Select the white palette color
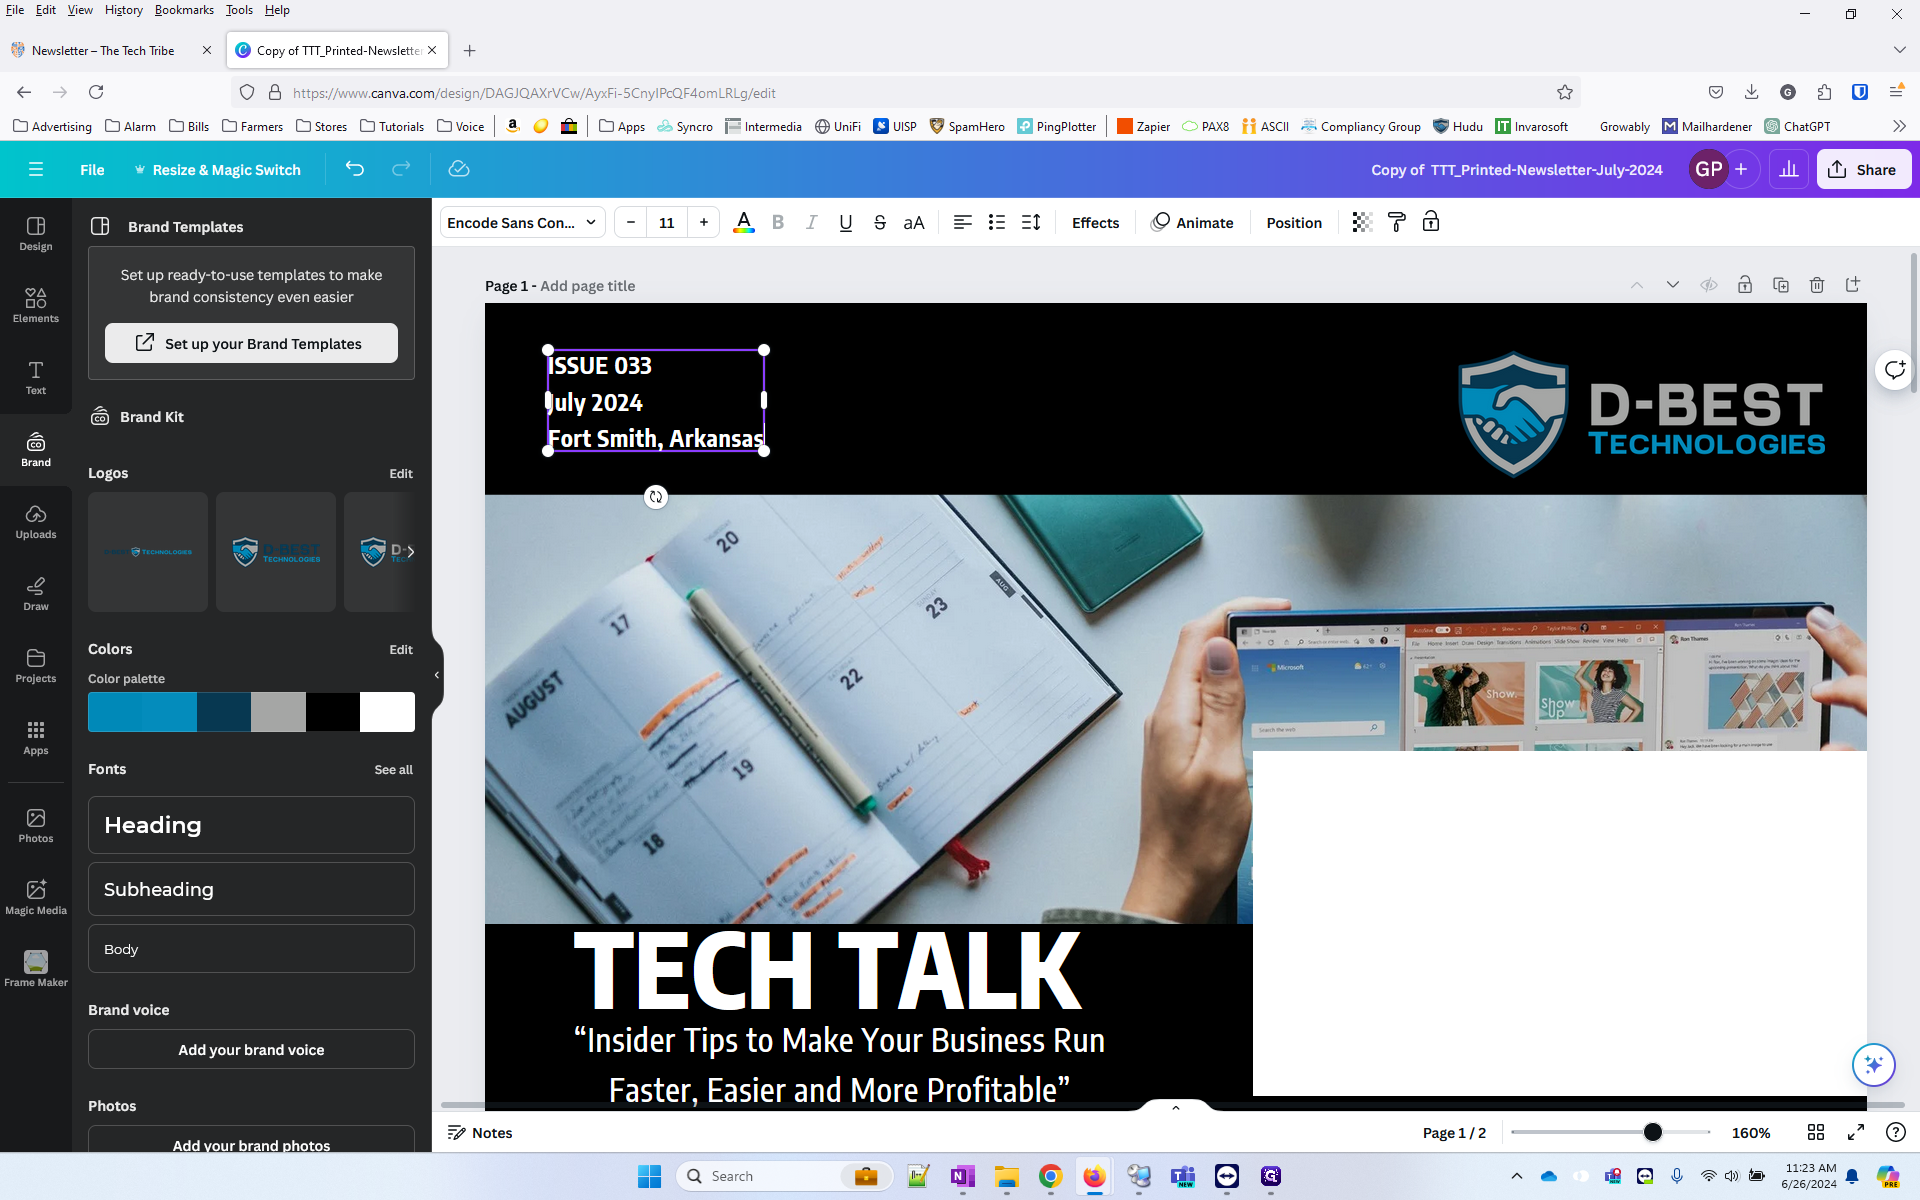 [x=387, y=712]
